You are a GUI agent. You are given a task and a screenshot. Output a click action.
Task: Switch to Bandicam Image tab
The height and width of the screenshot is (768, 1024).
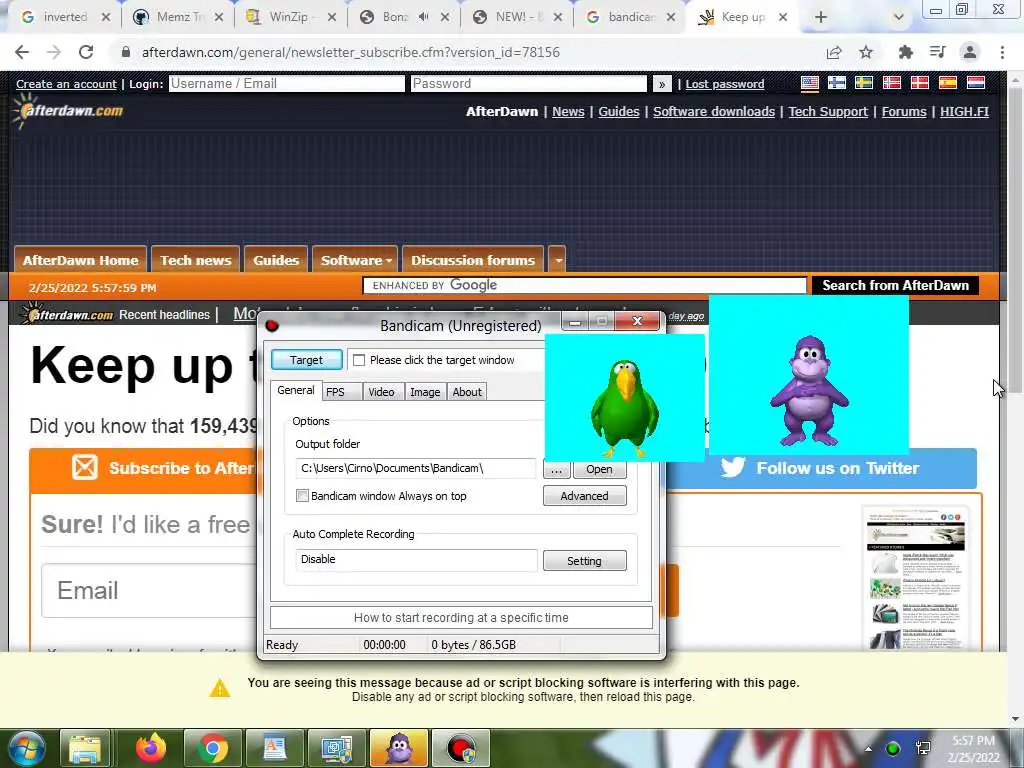(425, 392)
